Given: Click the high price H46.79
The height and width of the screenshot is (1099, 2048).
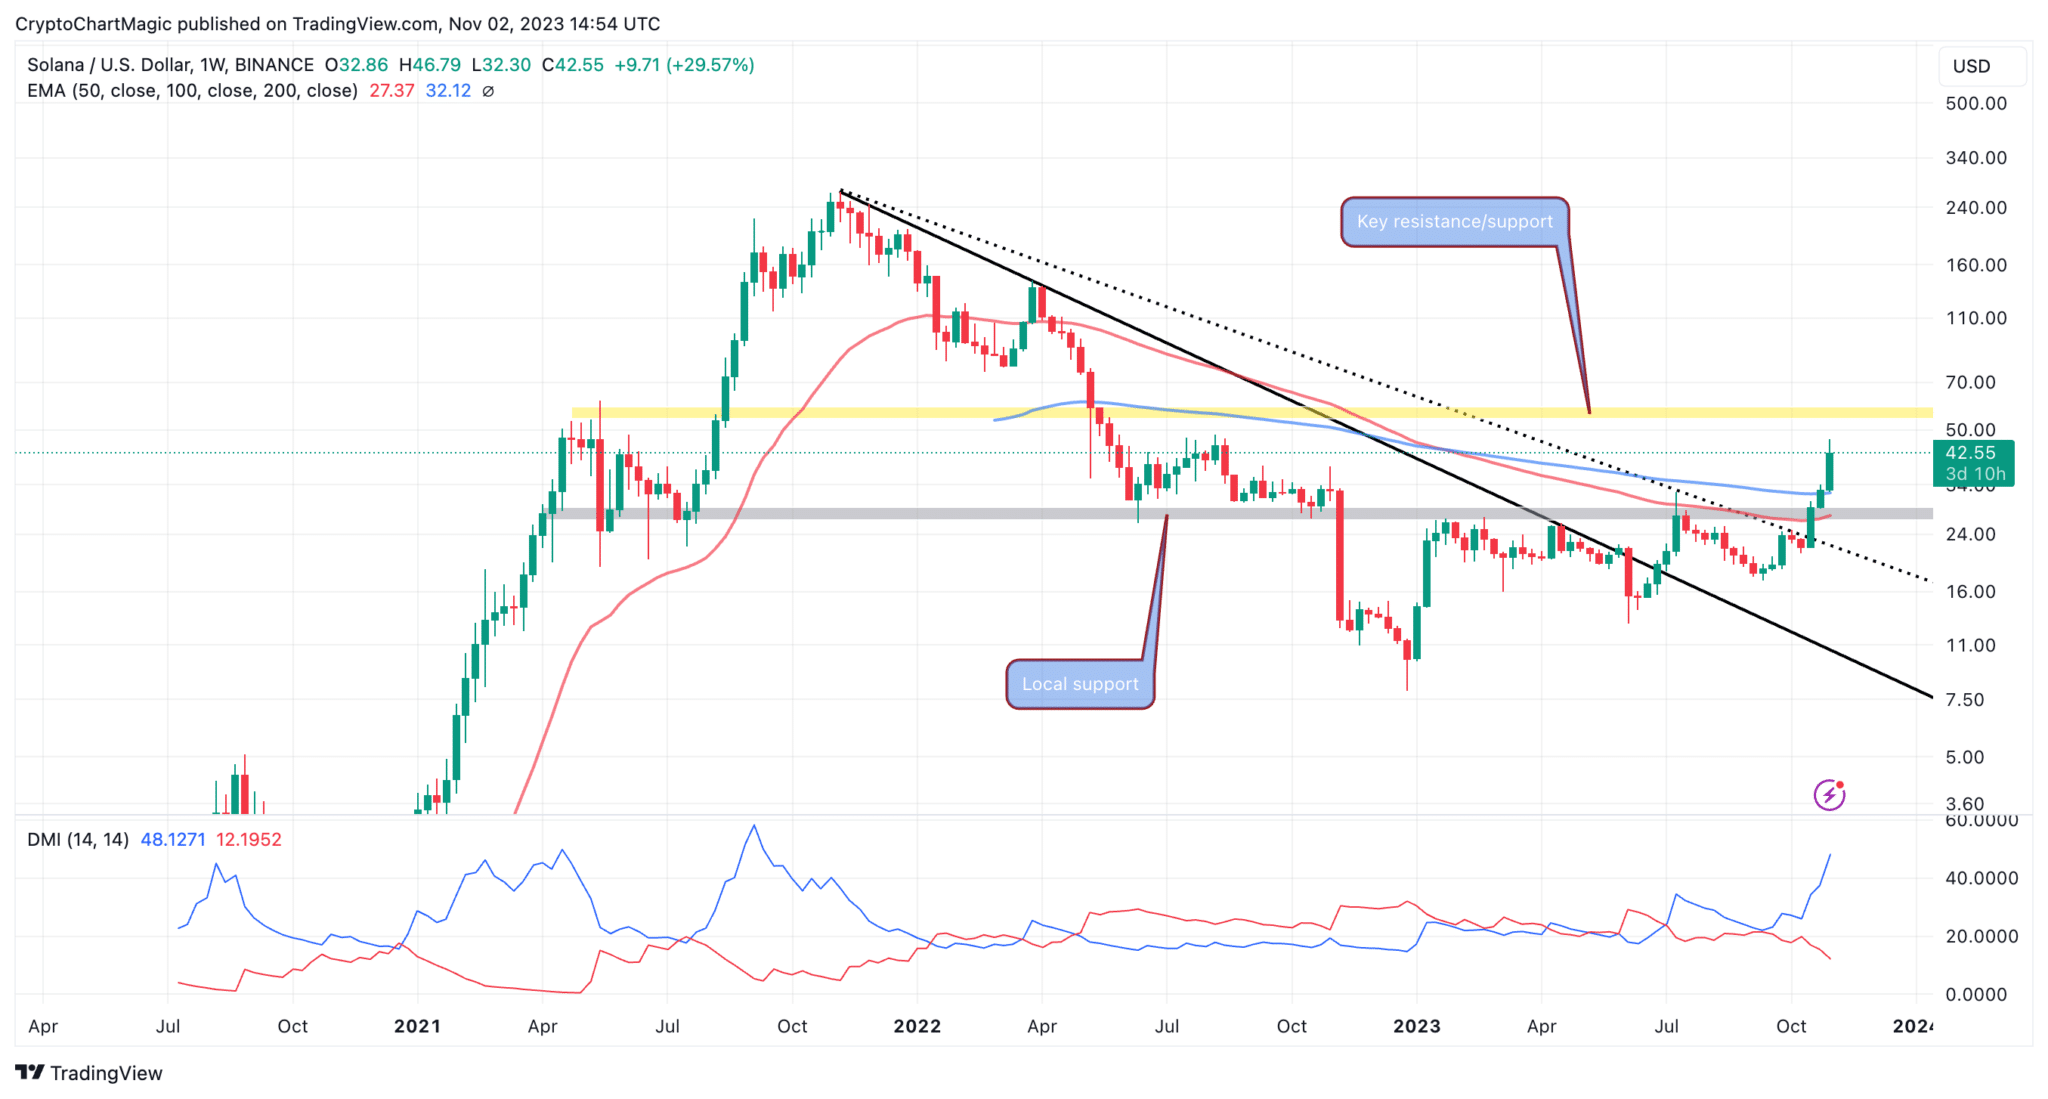Looking at the screenshot, I should tap(430, 65).
